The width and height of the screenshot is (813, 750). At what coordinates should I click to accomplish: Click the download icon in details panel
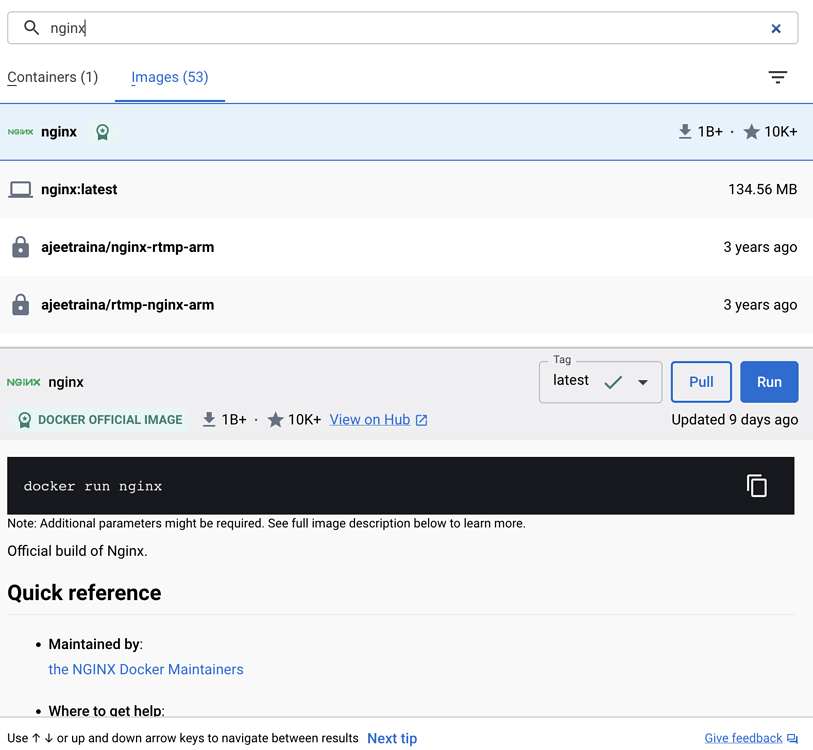209,419
